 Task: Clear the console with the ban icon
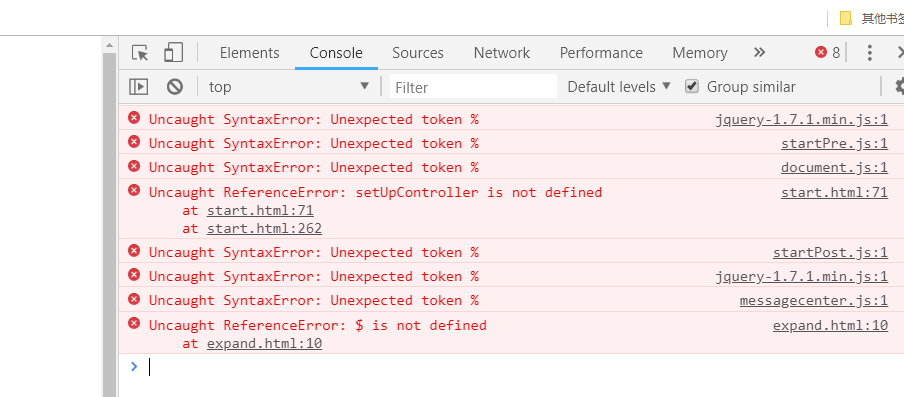click(175, 87)
